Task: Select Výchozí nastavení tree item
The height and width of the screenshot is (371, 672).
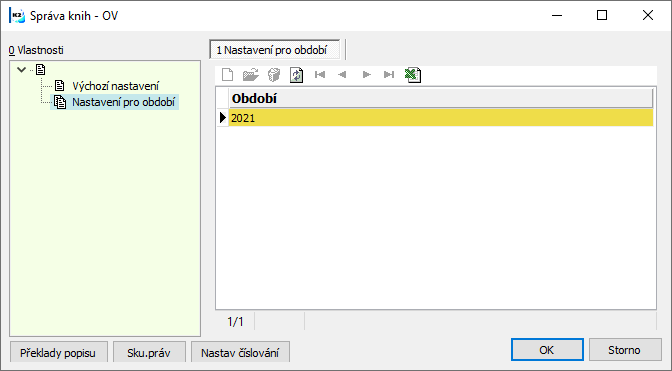Action: tap(116, 86)
